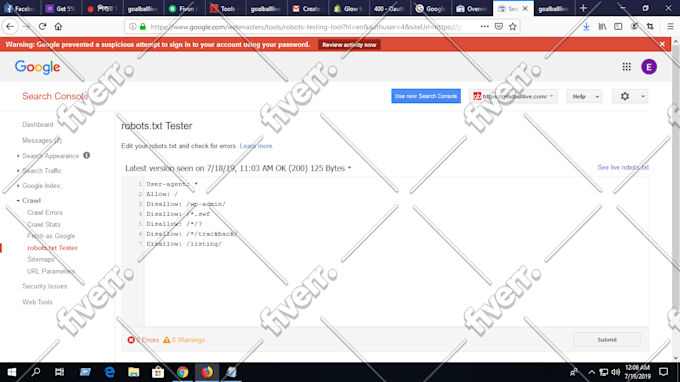Open the Windows Start menu
This screenshot has width=680, height=382.
point(12,372)
